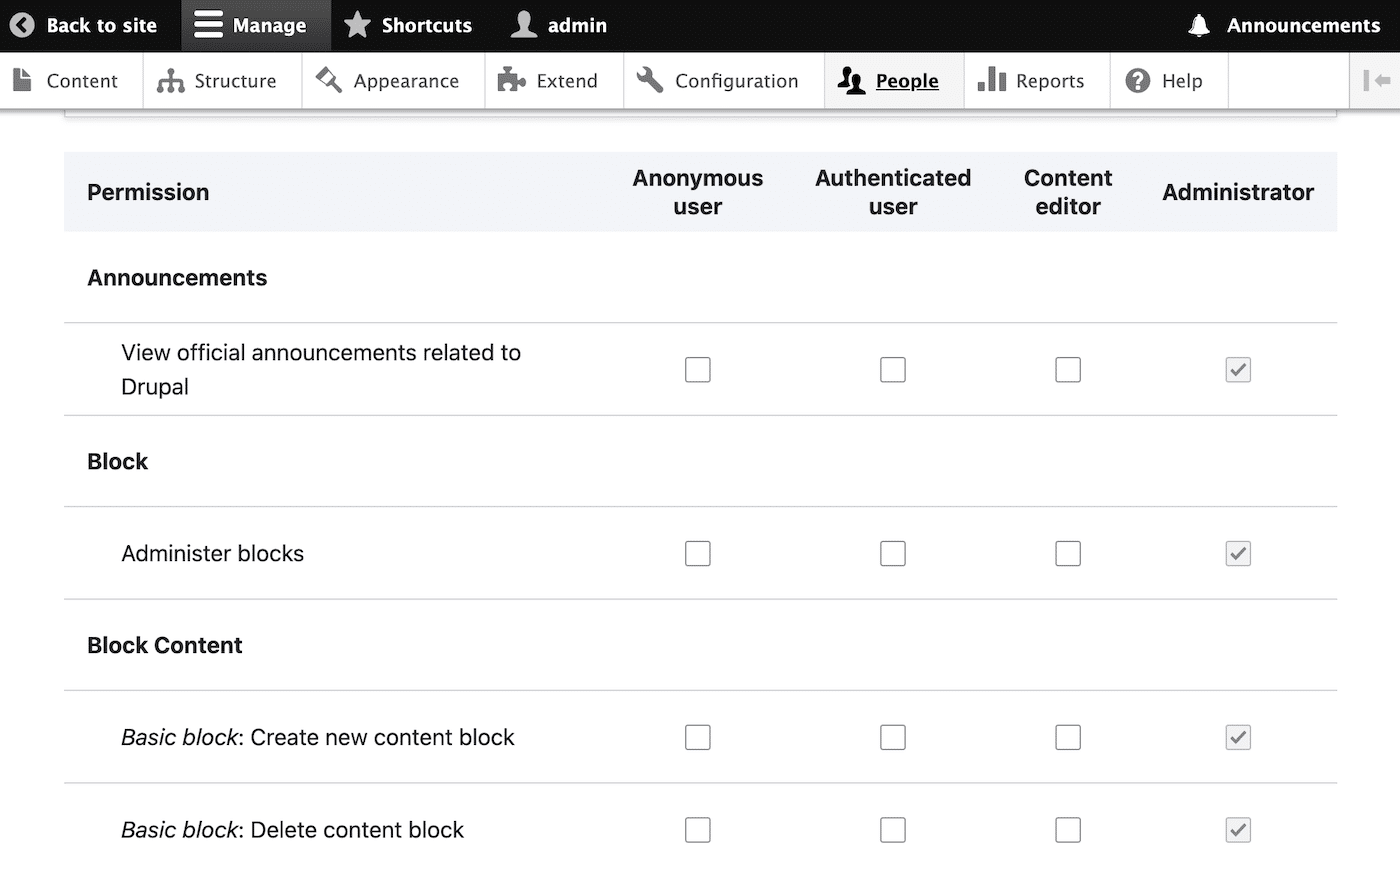The width and height of the screenshot is (1400, 872).
Task: Open the Announcements toolbar label
Action: coord(1304,25)
